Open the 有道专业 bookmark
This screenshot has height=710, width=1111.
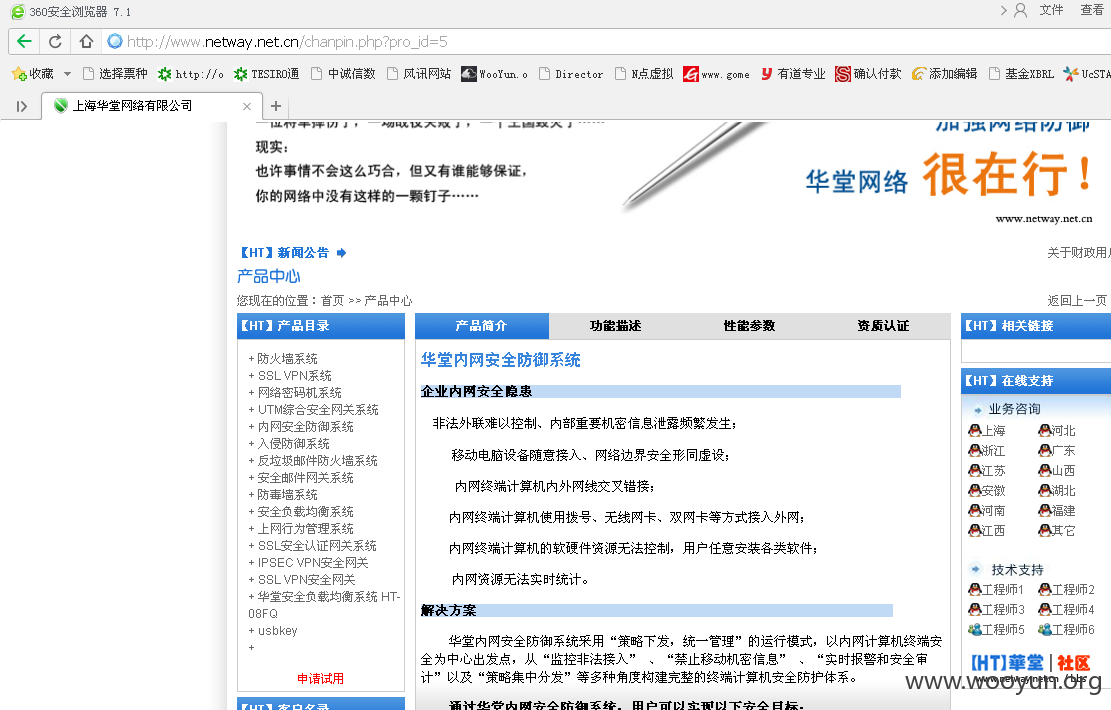point(793,74)
